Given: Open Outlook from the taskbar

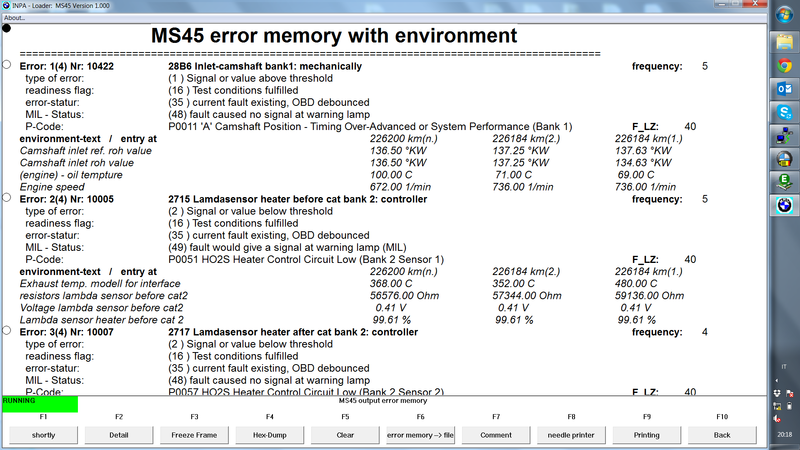Looking at the screenshot, I should click(x=784, y=89).
